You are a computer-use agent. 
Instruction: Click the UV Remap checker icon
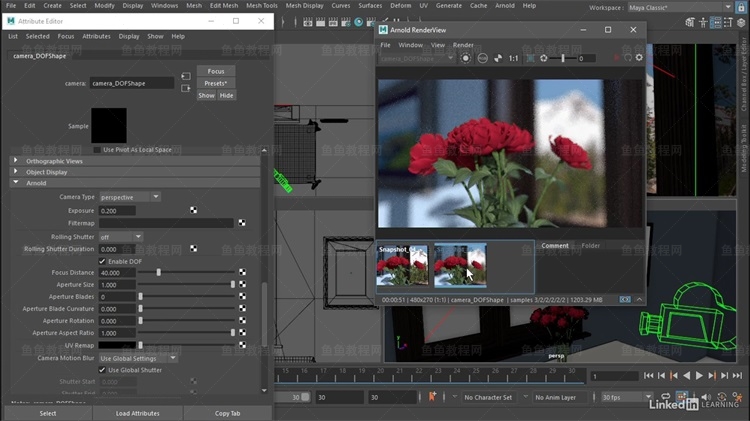(x=243, y=345)
